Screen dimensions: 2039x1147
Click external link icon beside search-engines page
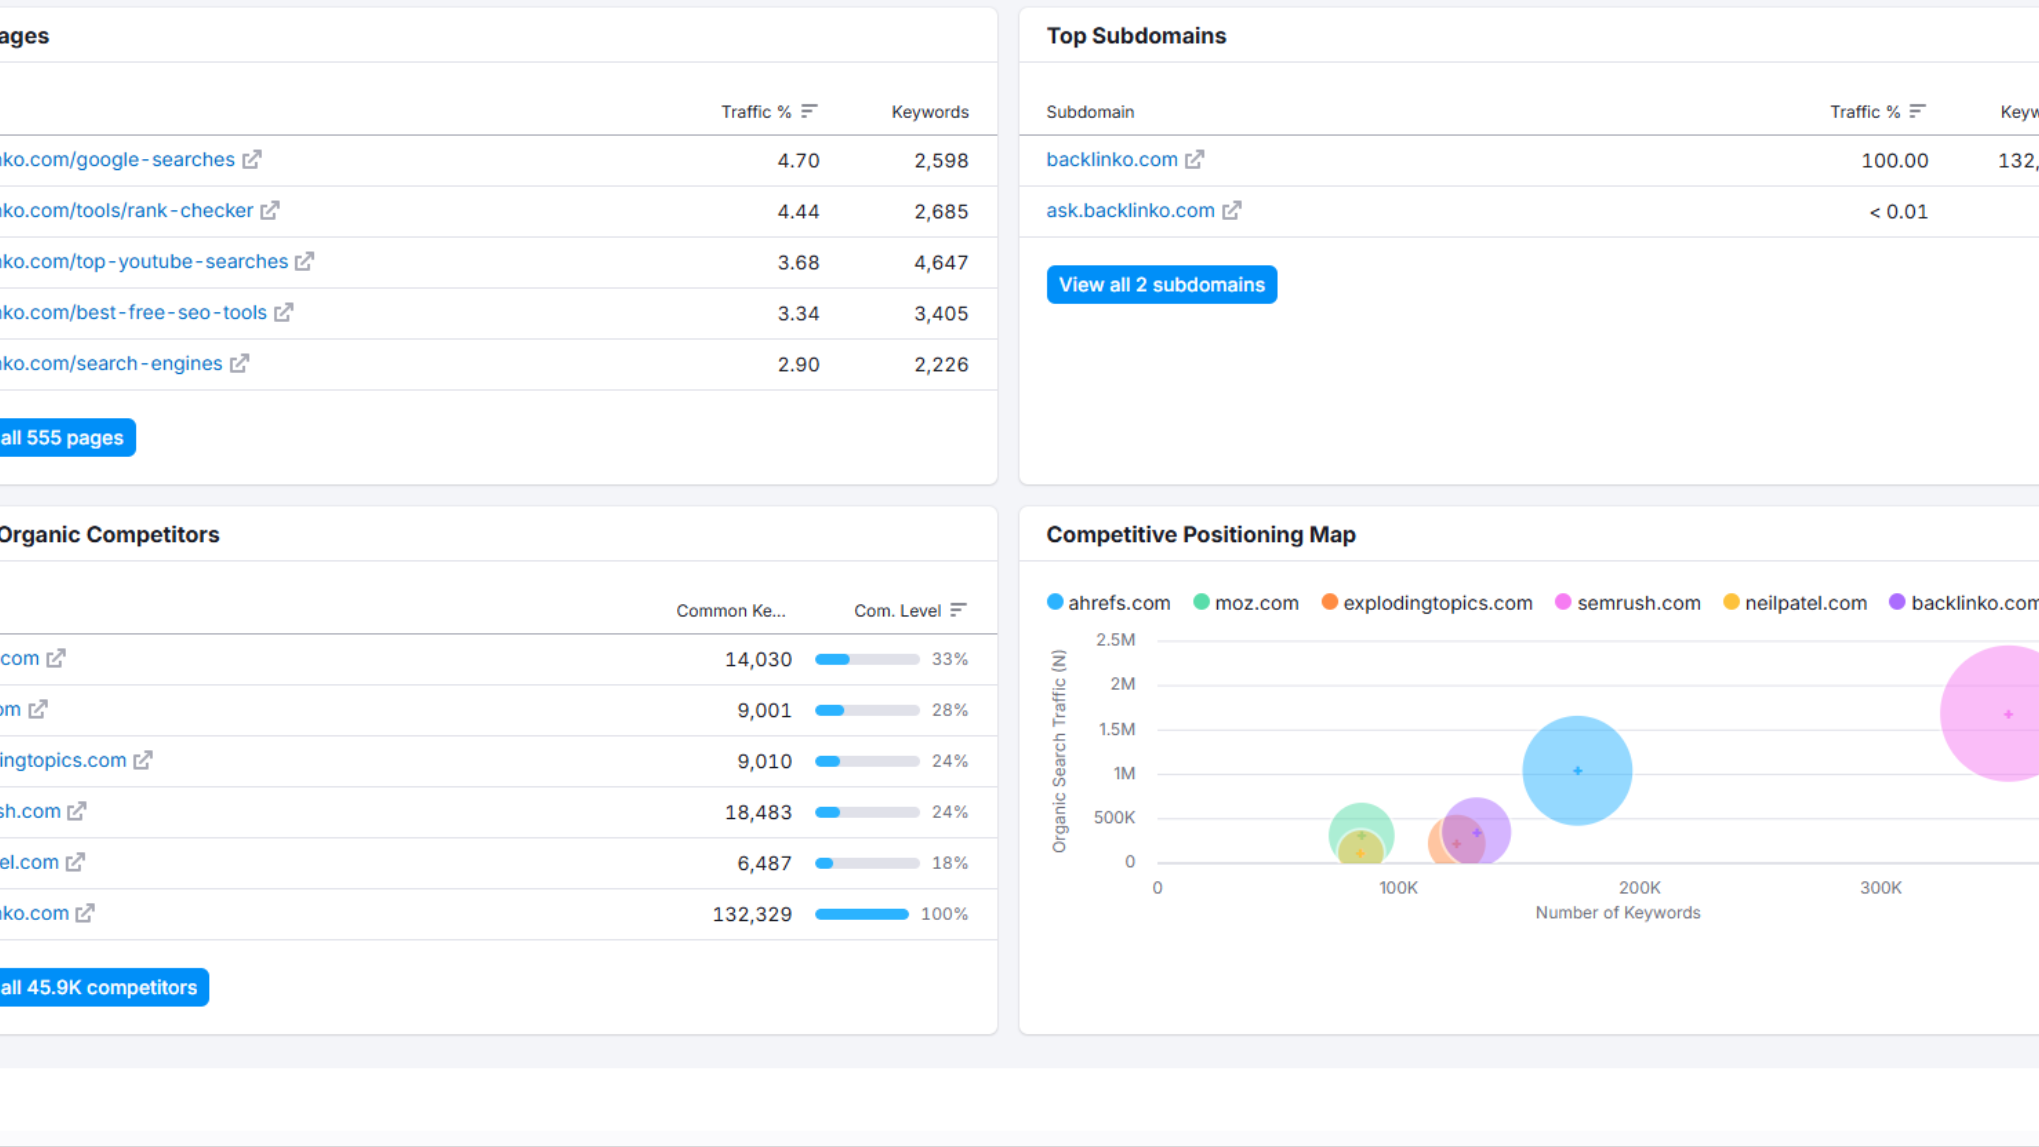(239, 364)
